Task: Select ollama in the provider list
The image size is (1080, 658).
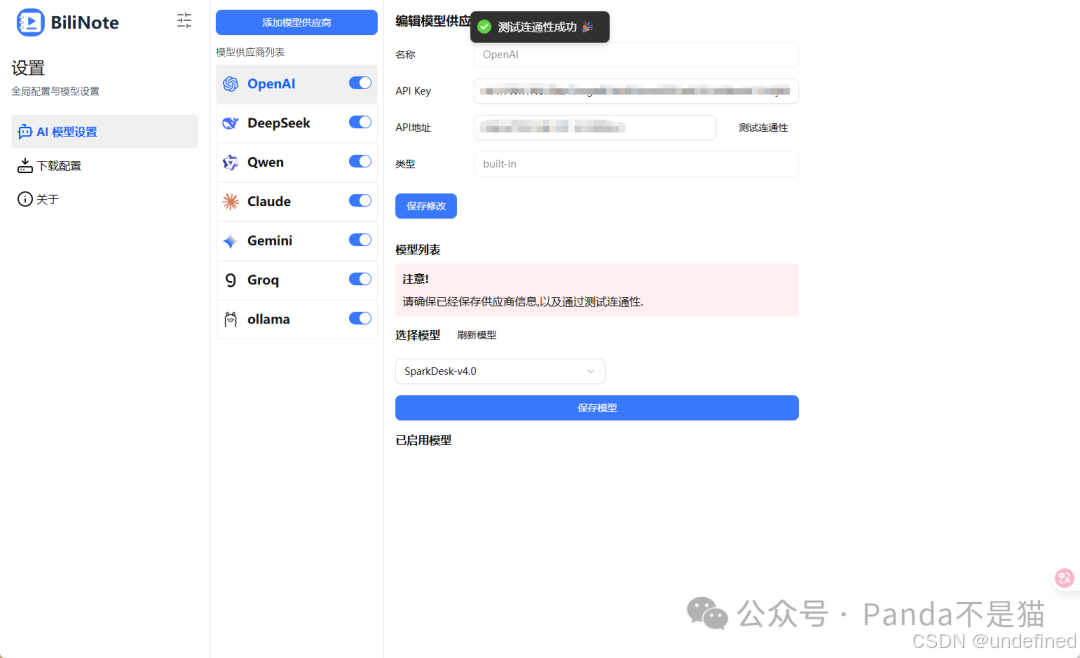Action: coord(297,320)
